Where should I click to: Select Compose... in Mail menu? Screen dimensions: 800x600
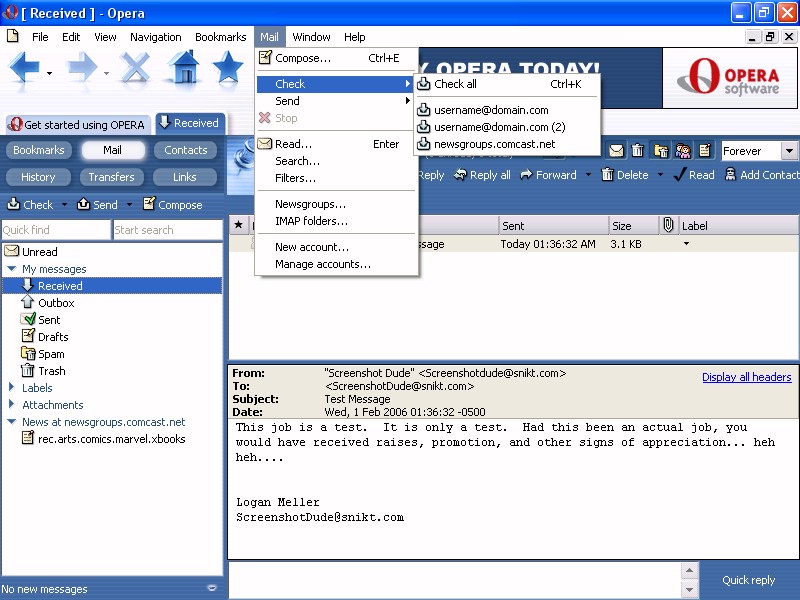pos(337,58)
